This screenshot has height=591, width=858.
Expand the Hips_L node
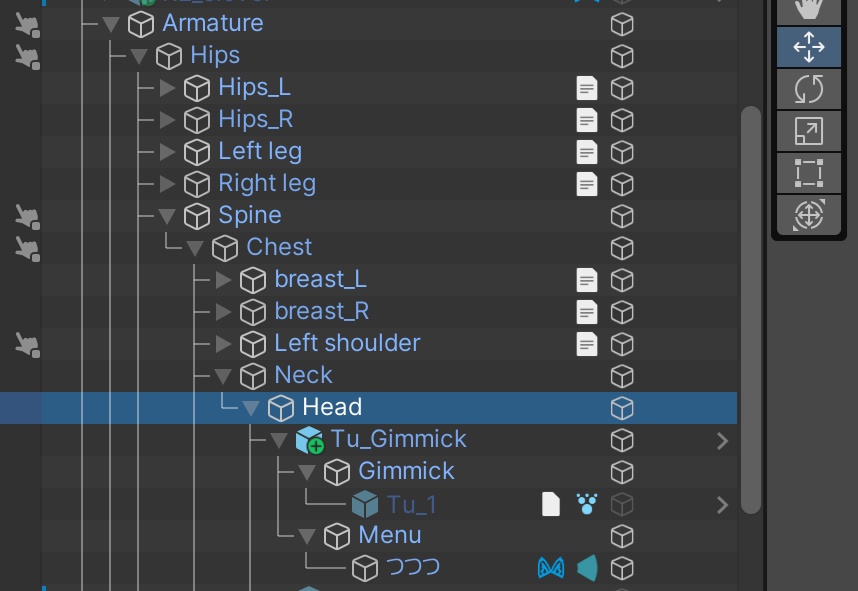tap(167, 88)
